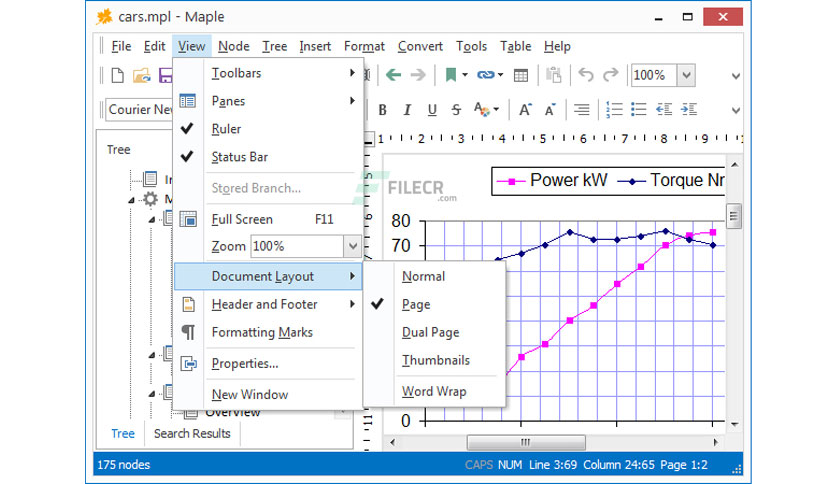Viewport: 836px width, 484px height.
Task: Click the horizontal scrollbar thumb
Action: point(526,442)
